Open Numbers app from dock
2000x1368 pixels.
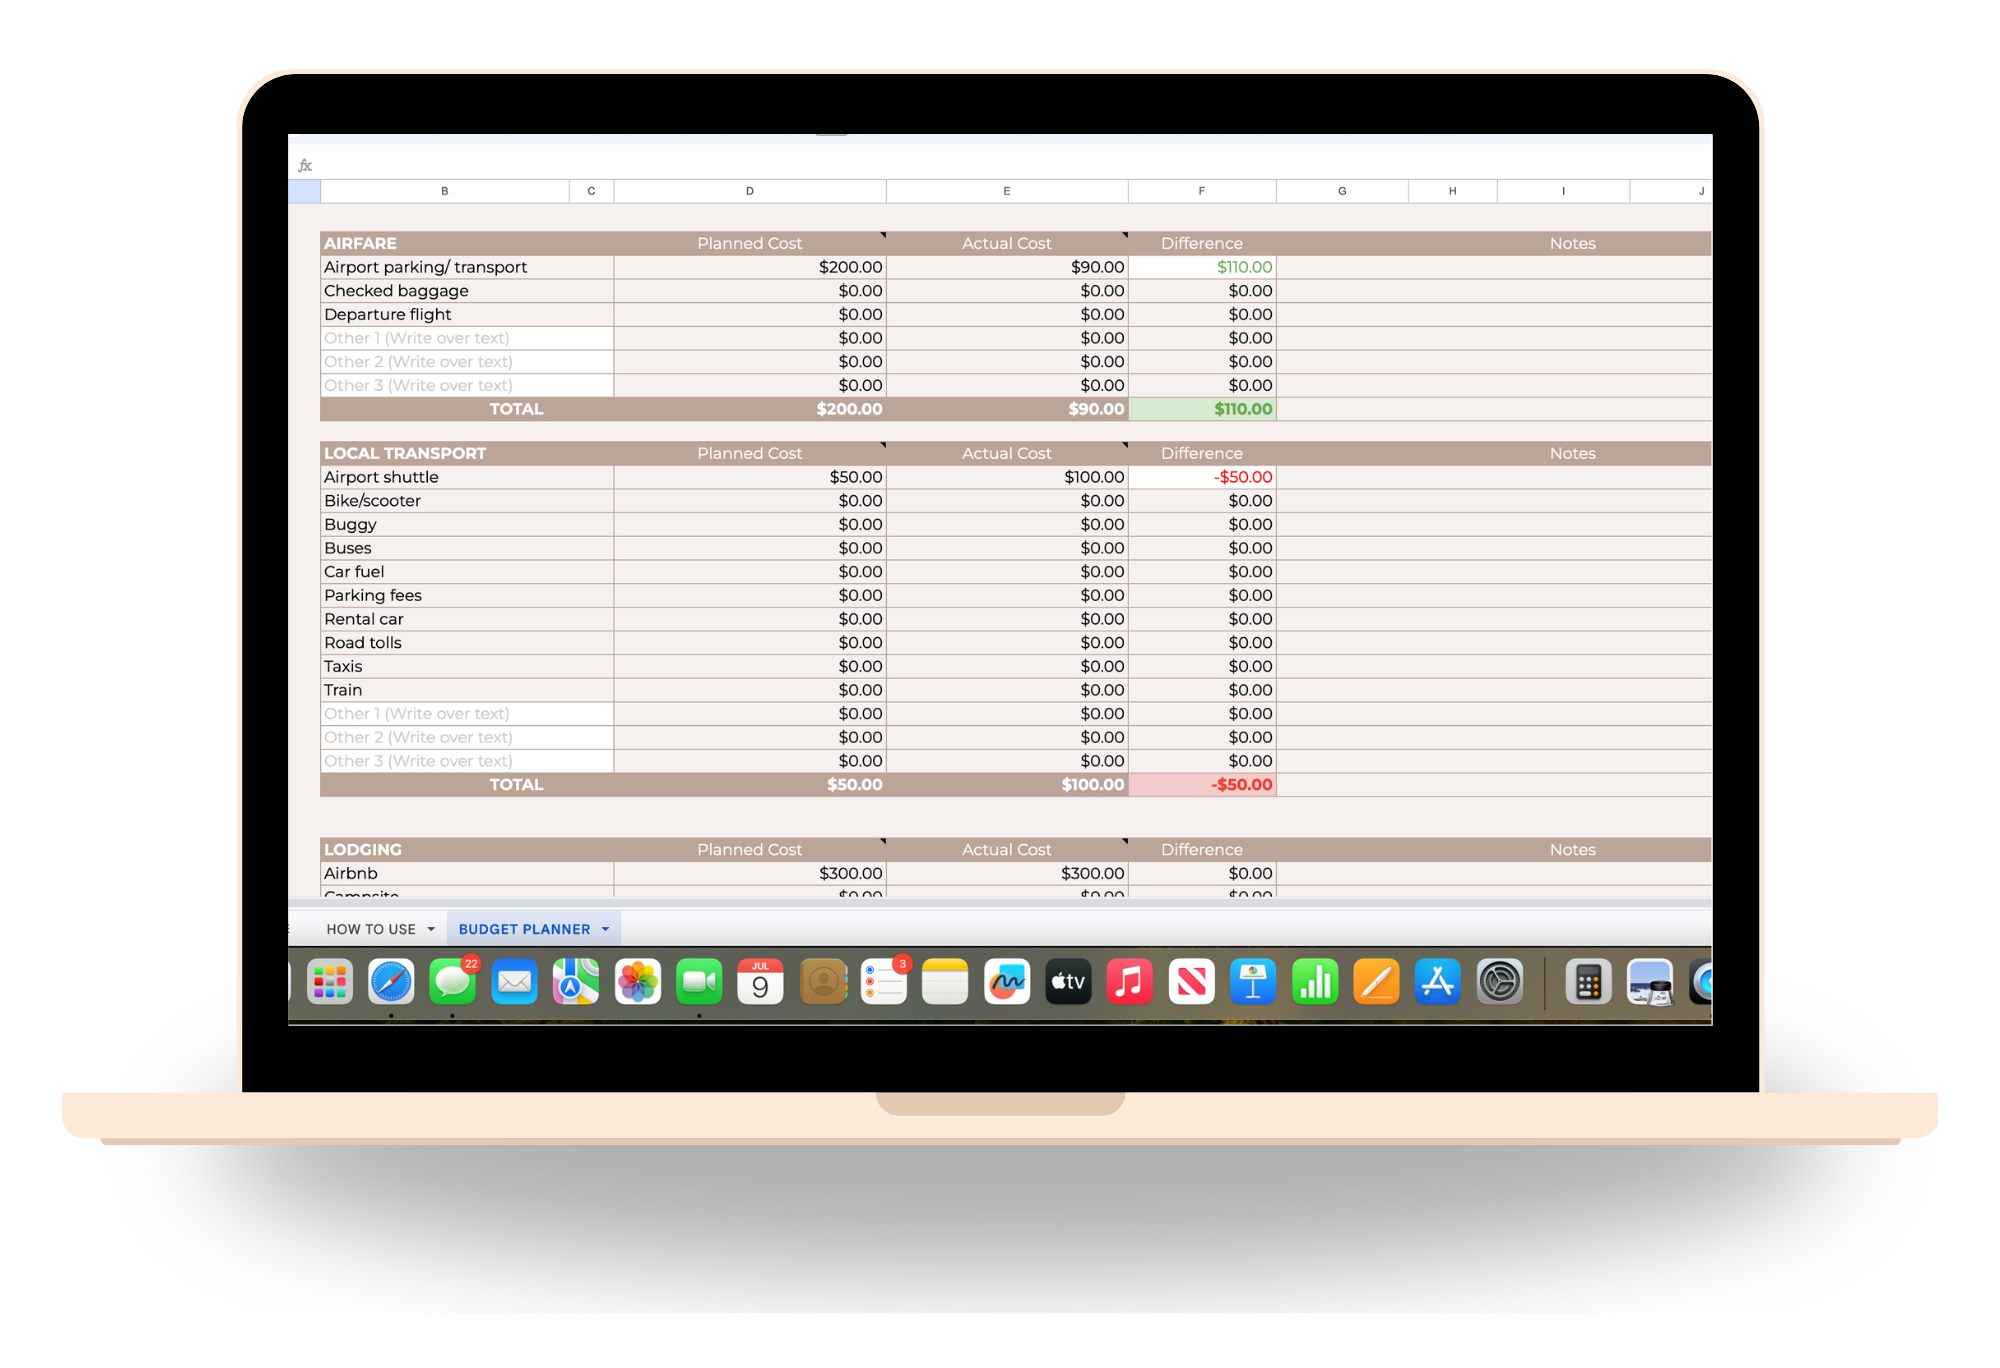1315,982
